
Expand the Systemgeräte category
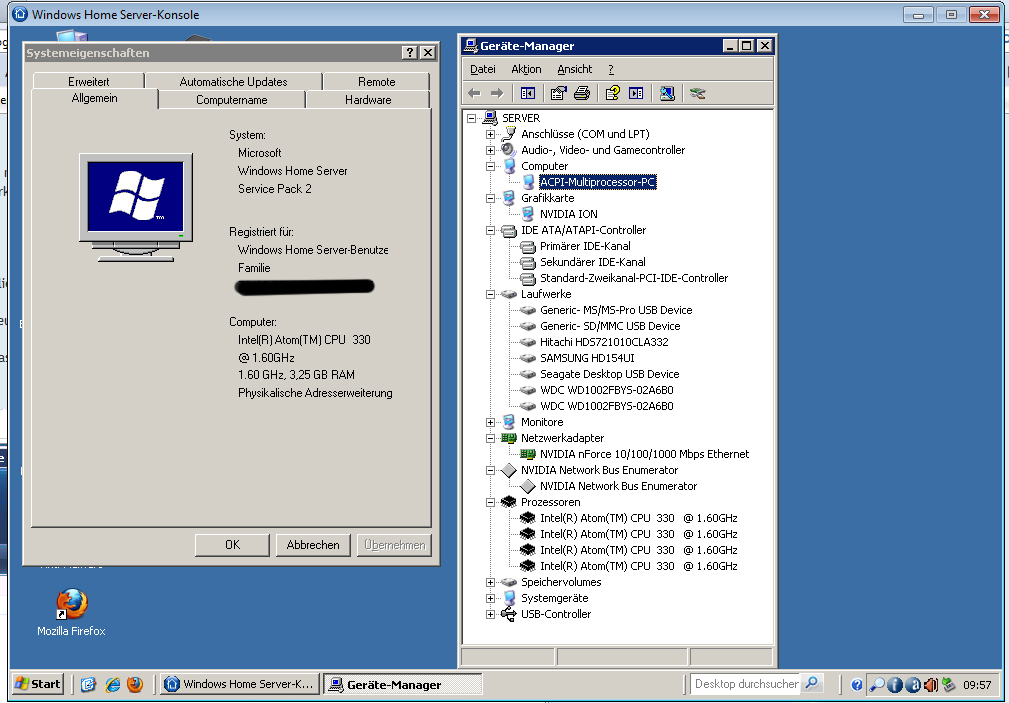(490, 599)
